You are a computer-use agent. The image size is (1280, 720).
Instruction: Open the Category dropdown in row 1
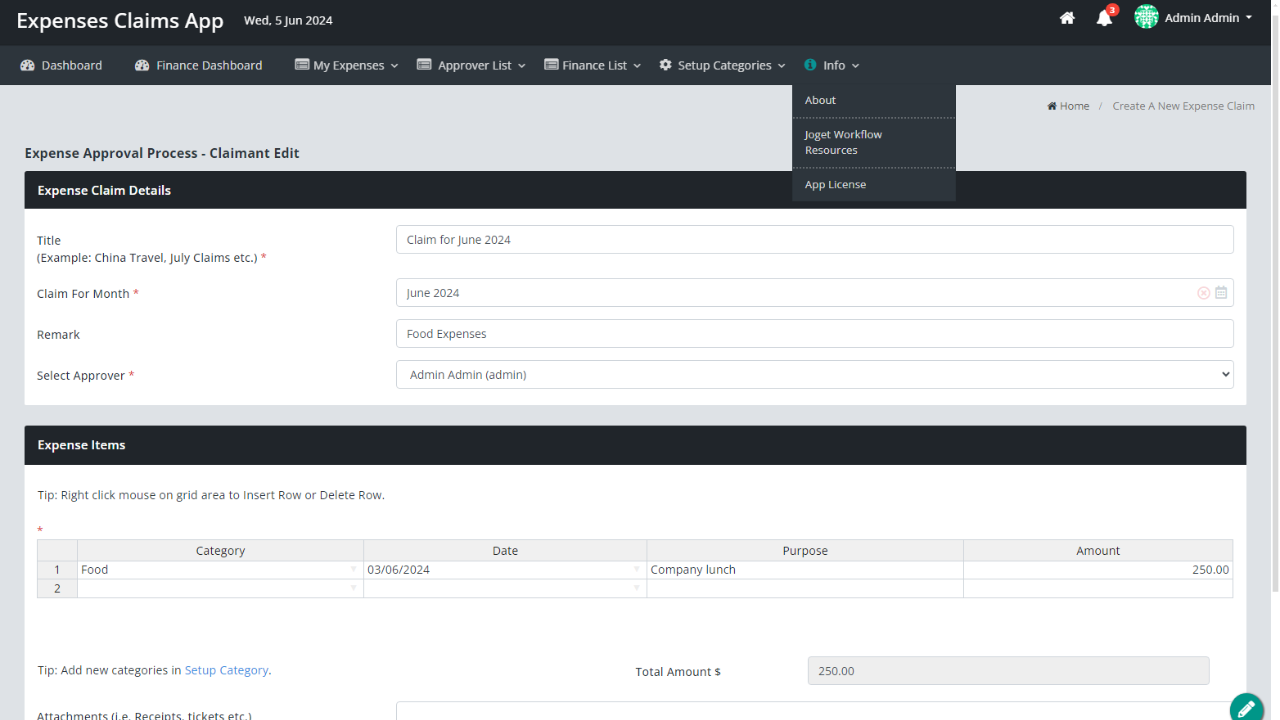click(x=353, y=570)
